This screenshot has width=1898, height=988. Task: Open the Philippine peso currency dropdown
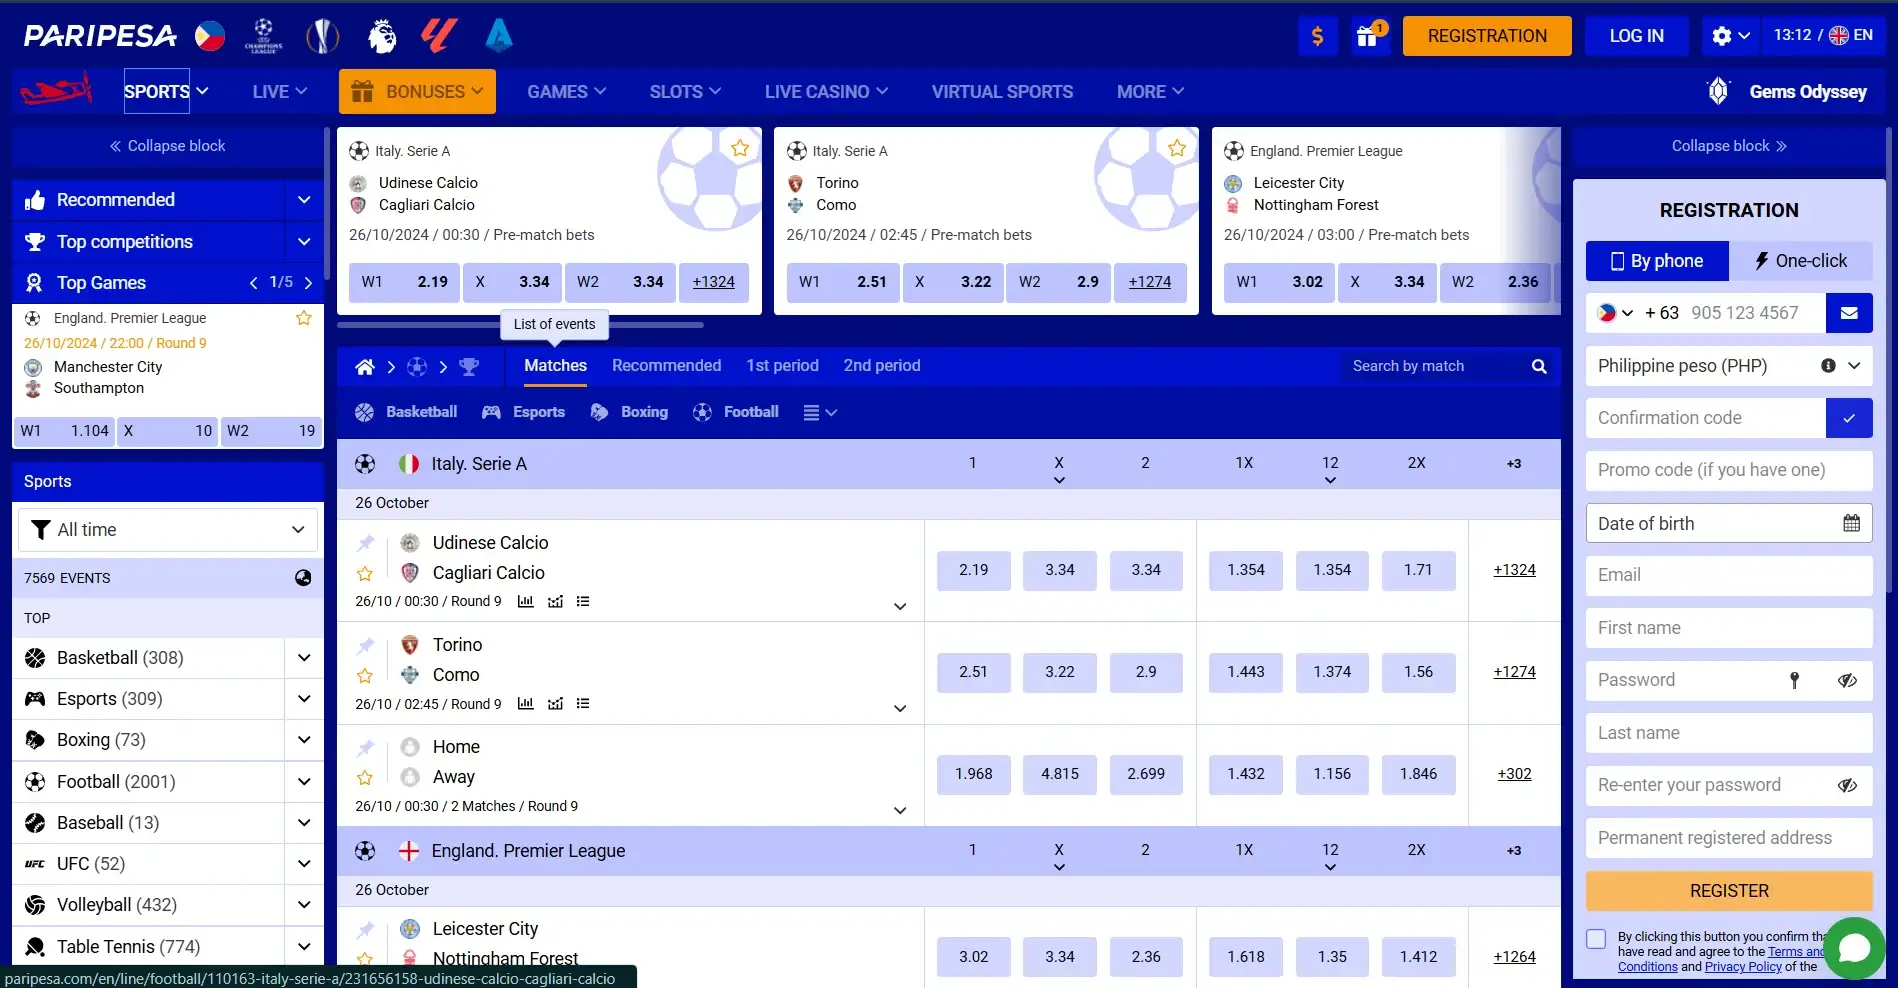(1853, 366)
